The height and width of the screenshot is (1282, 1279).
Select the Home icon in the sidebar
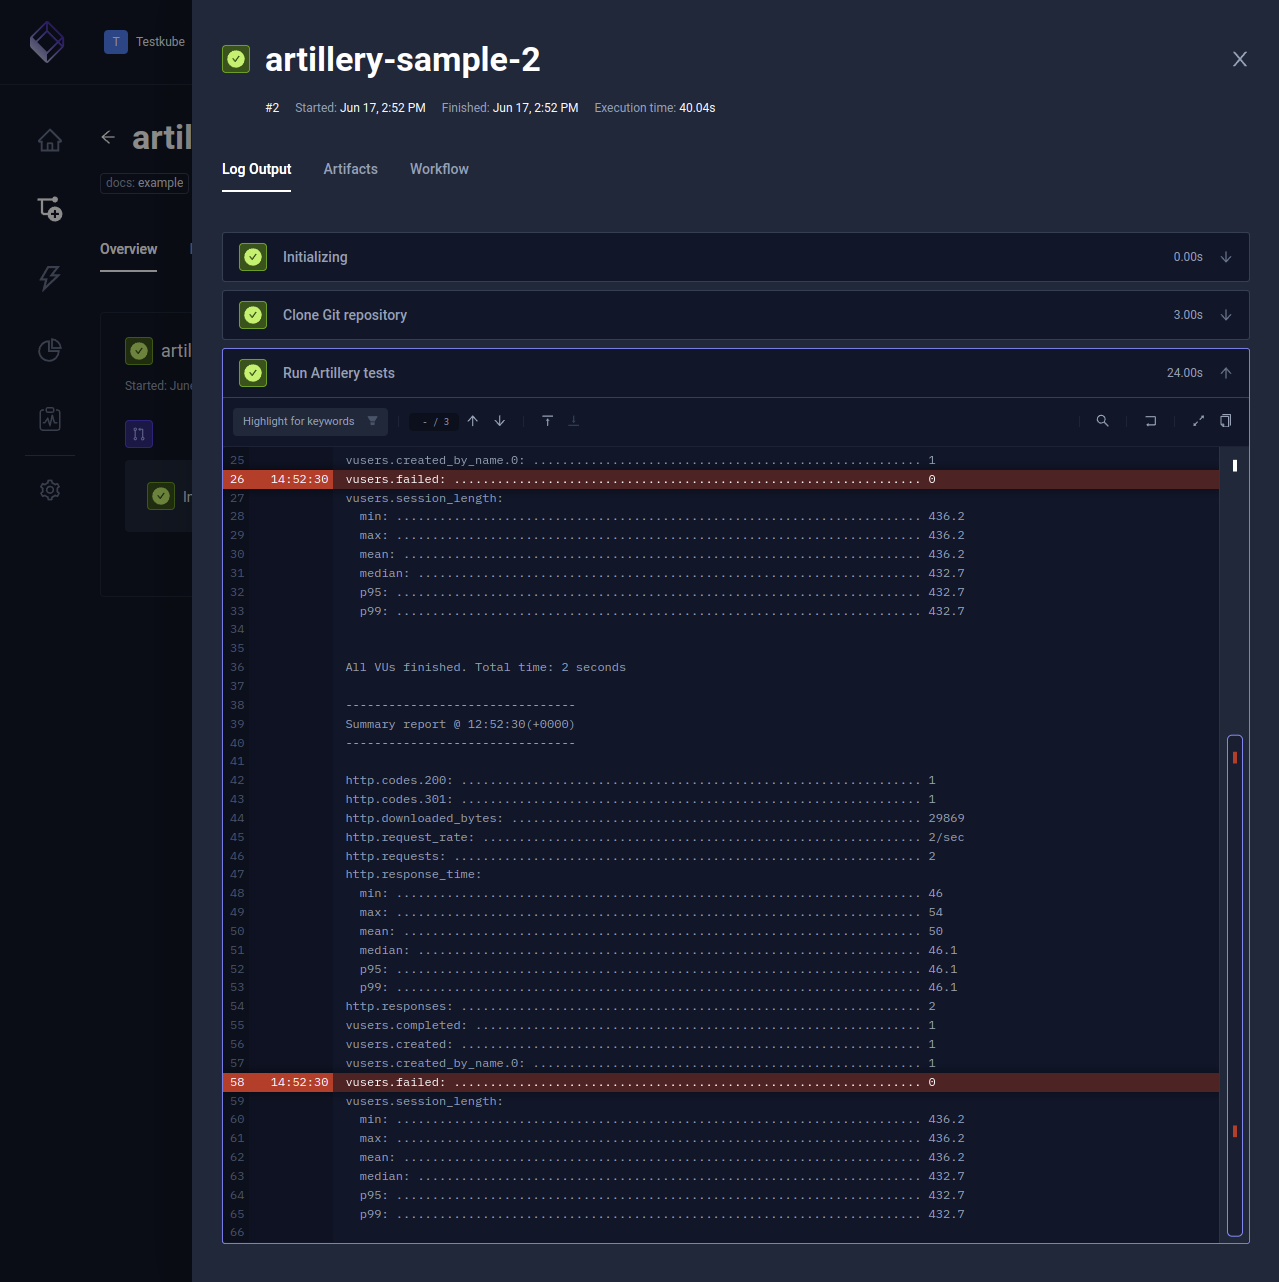pos(50,140)
